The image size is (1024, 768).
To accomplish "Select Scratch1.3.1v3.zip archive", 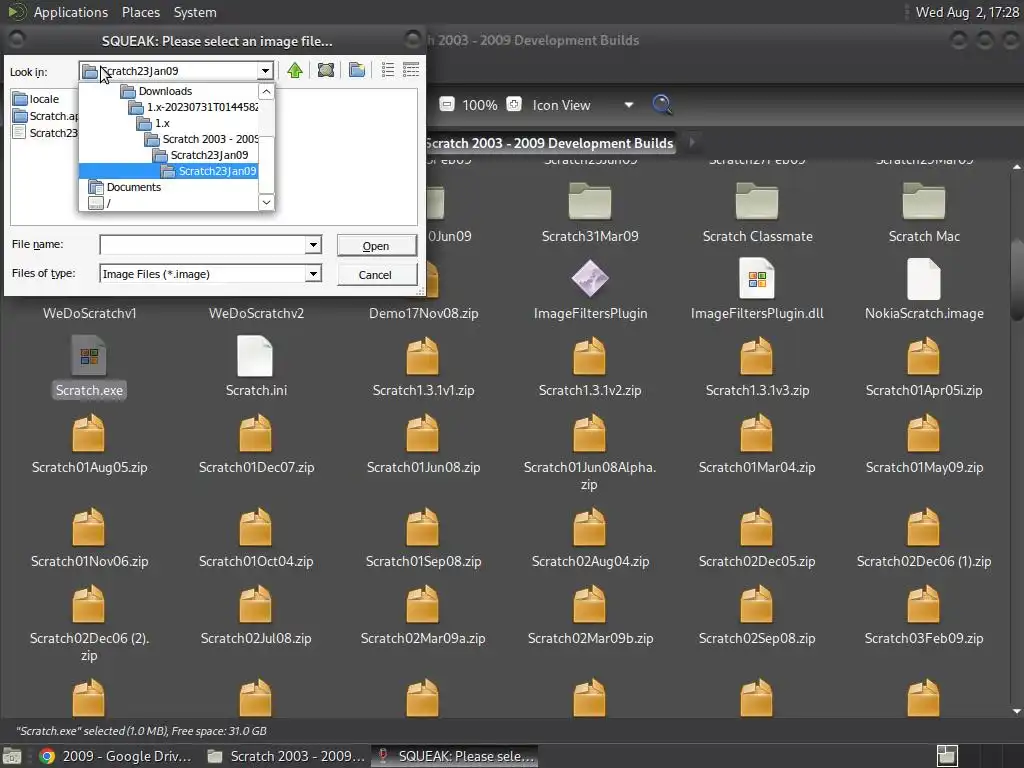I will click(x=757, y=367).
